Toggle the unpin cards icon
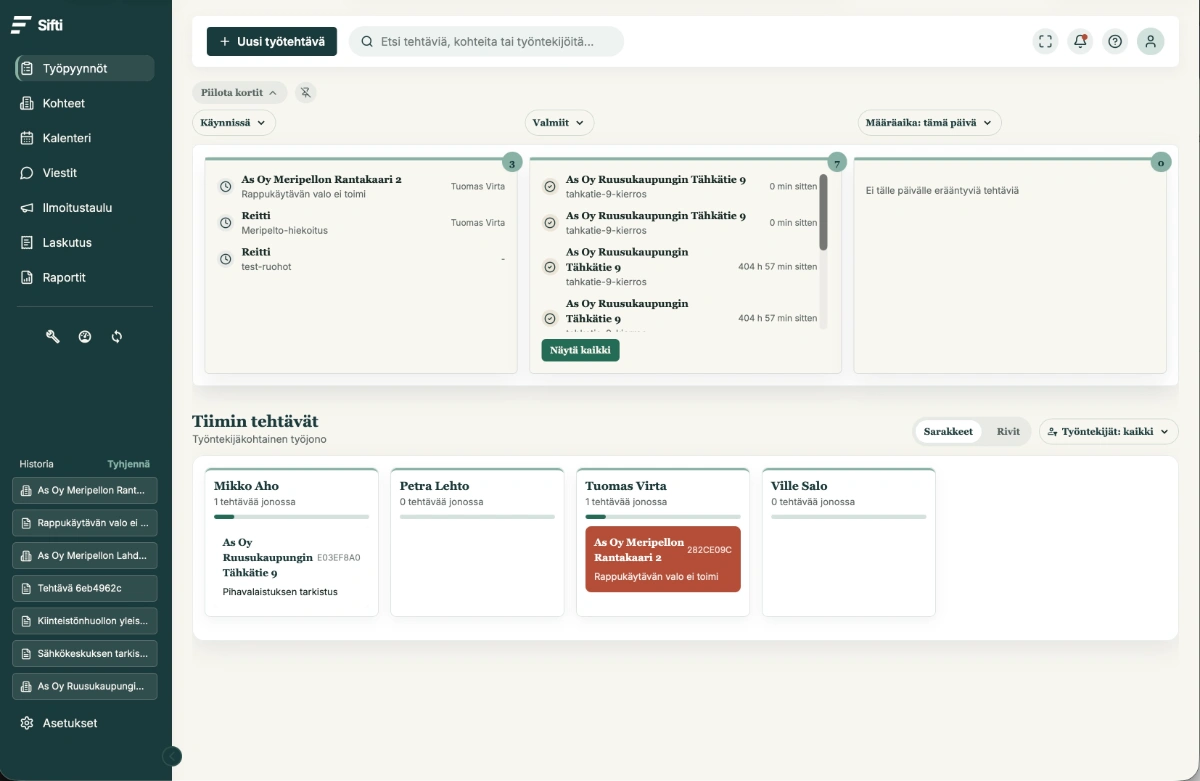The height and width of the screenshot is (781, 1200). [x=306, y=92]
